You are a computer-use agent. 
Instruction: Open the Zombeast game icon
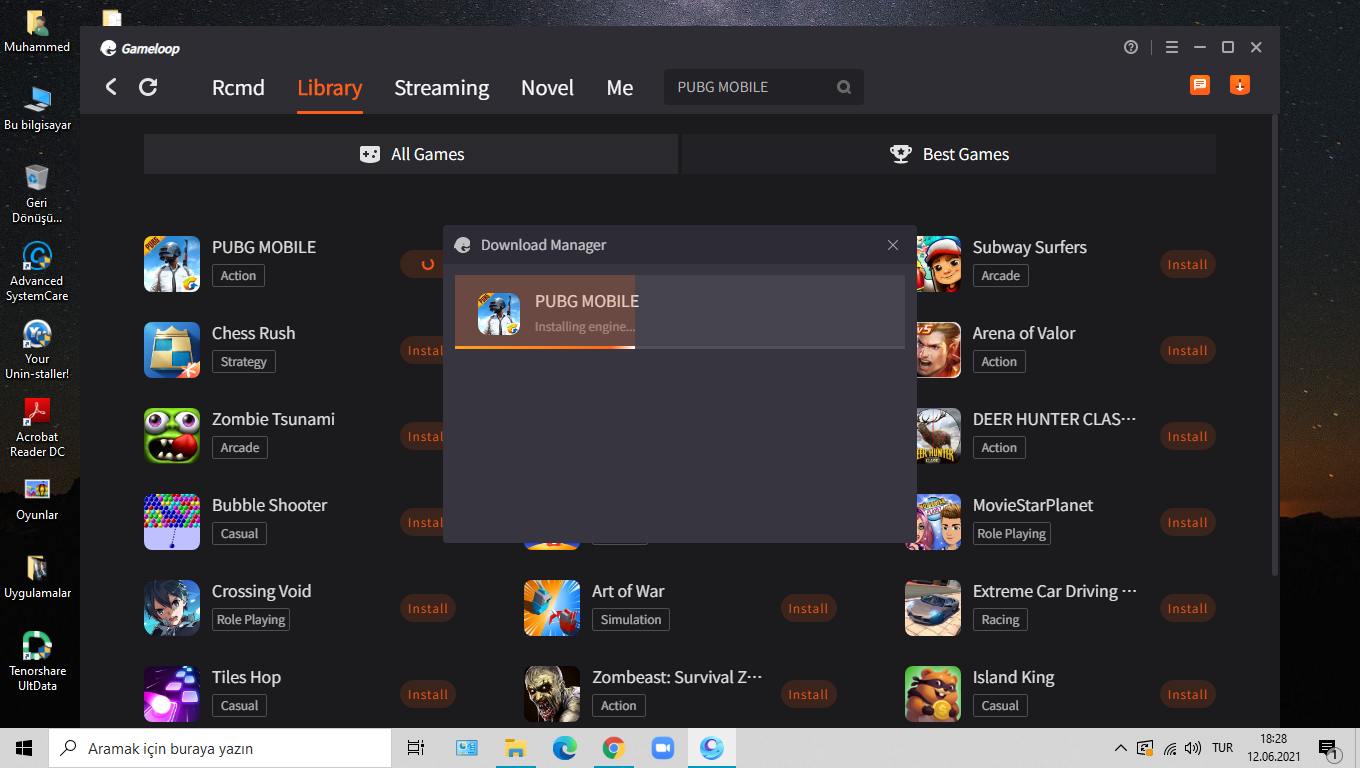(552, 694)
